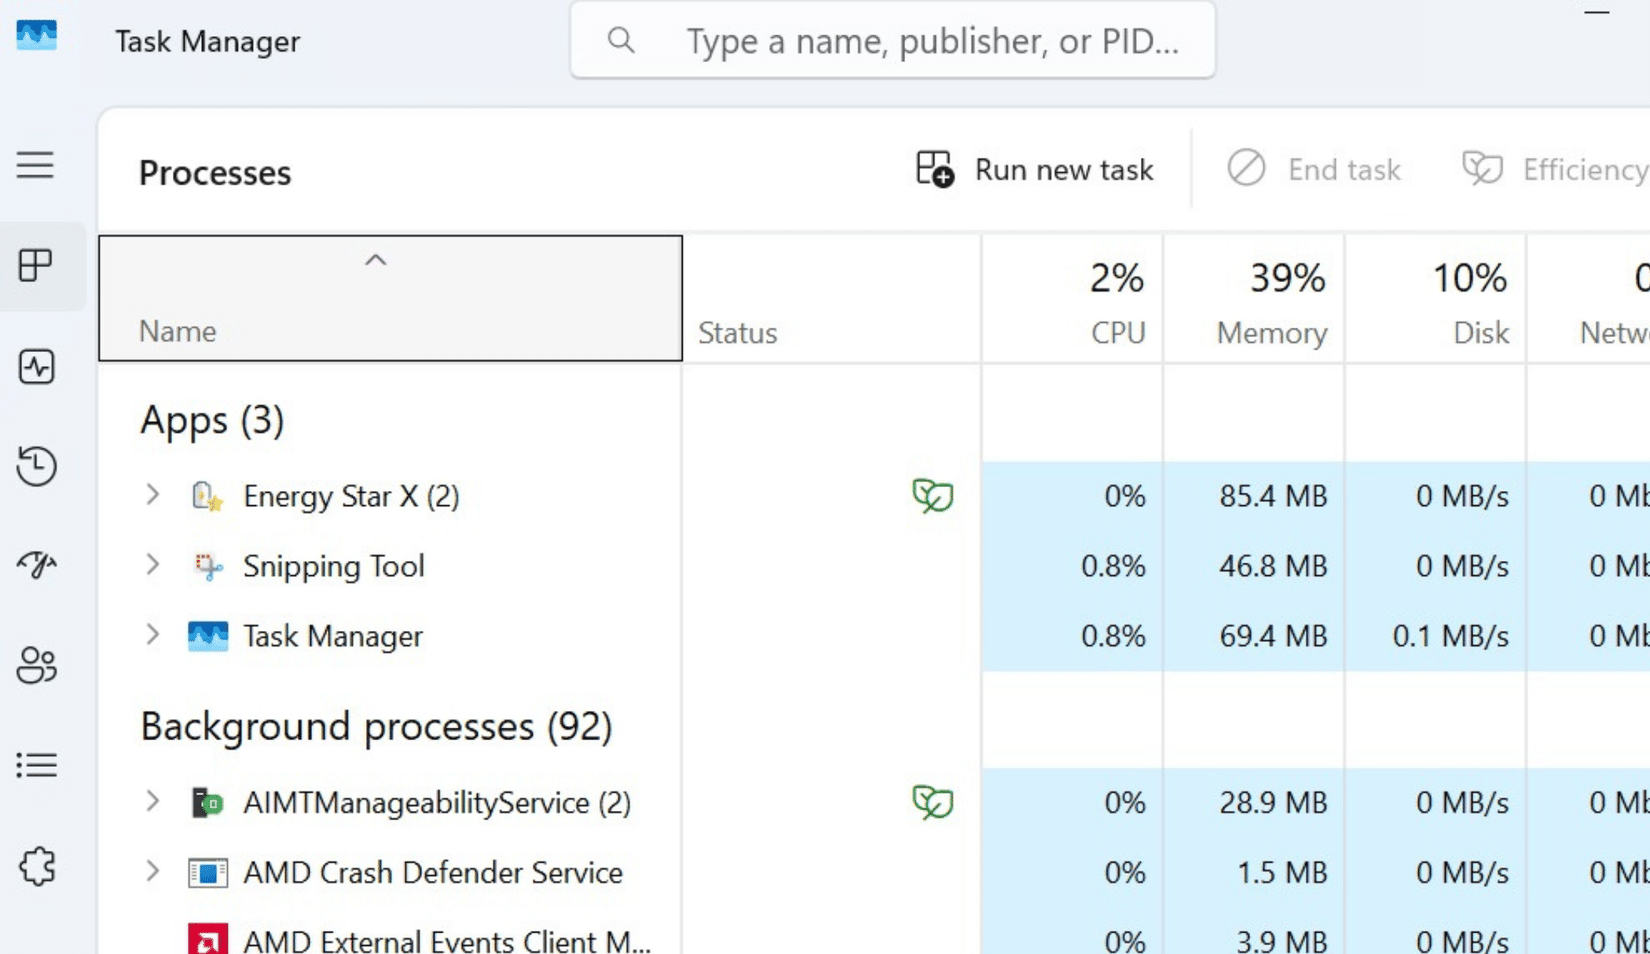The image size is (1650, 954).
Task: Open the Users sidebar page
Action: point(36,665)
